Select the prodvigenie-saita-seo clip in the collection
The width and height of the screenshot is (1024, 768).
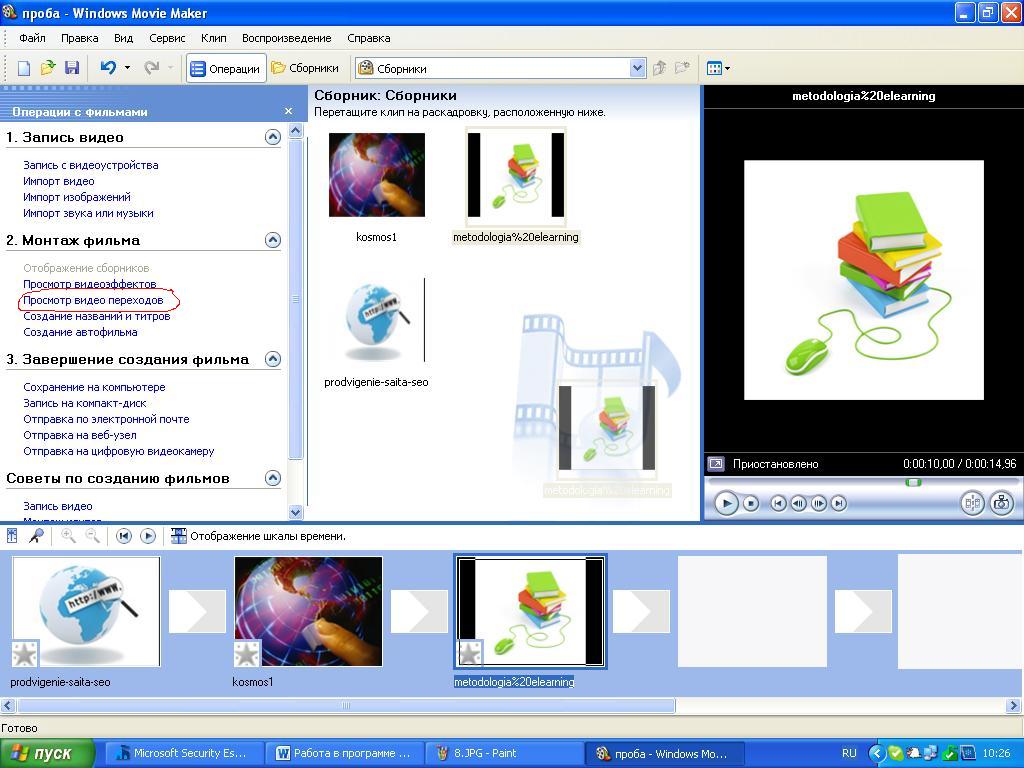click(377, 320)
